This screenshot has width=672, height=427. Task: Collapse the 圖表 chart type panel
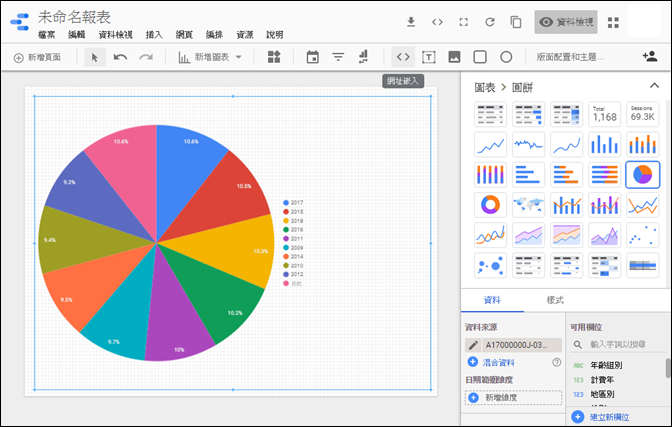[654, 86]
